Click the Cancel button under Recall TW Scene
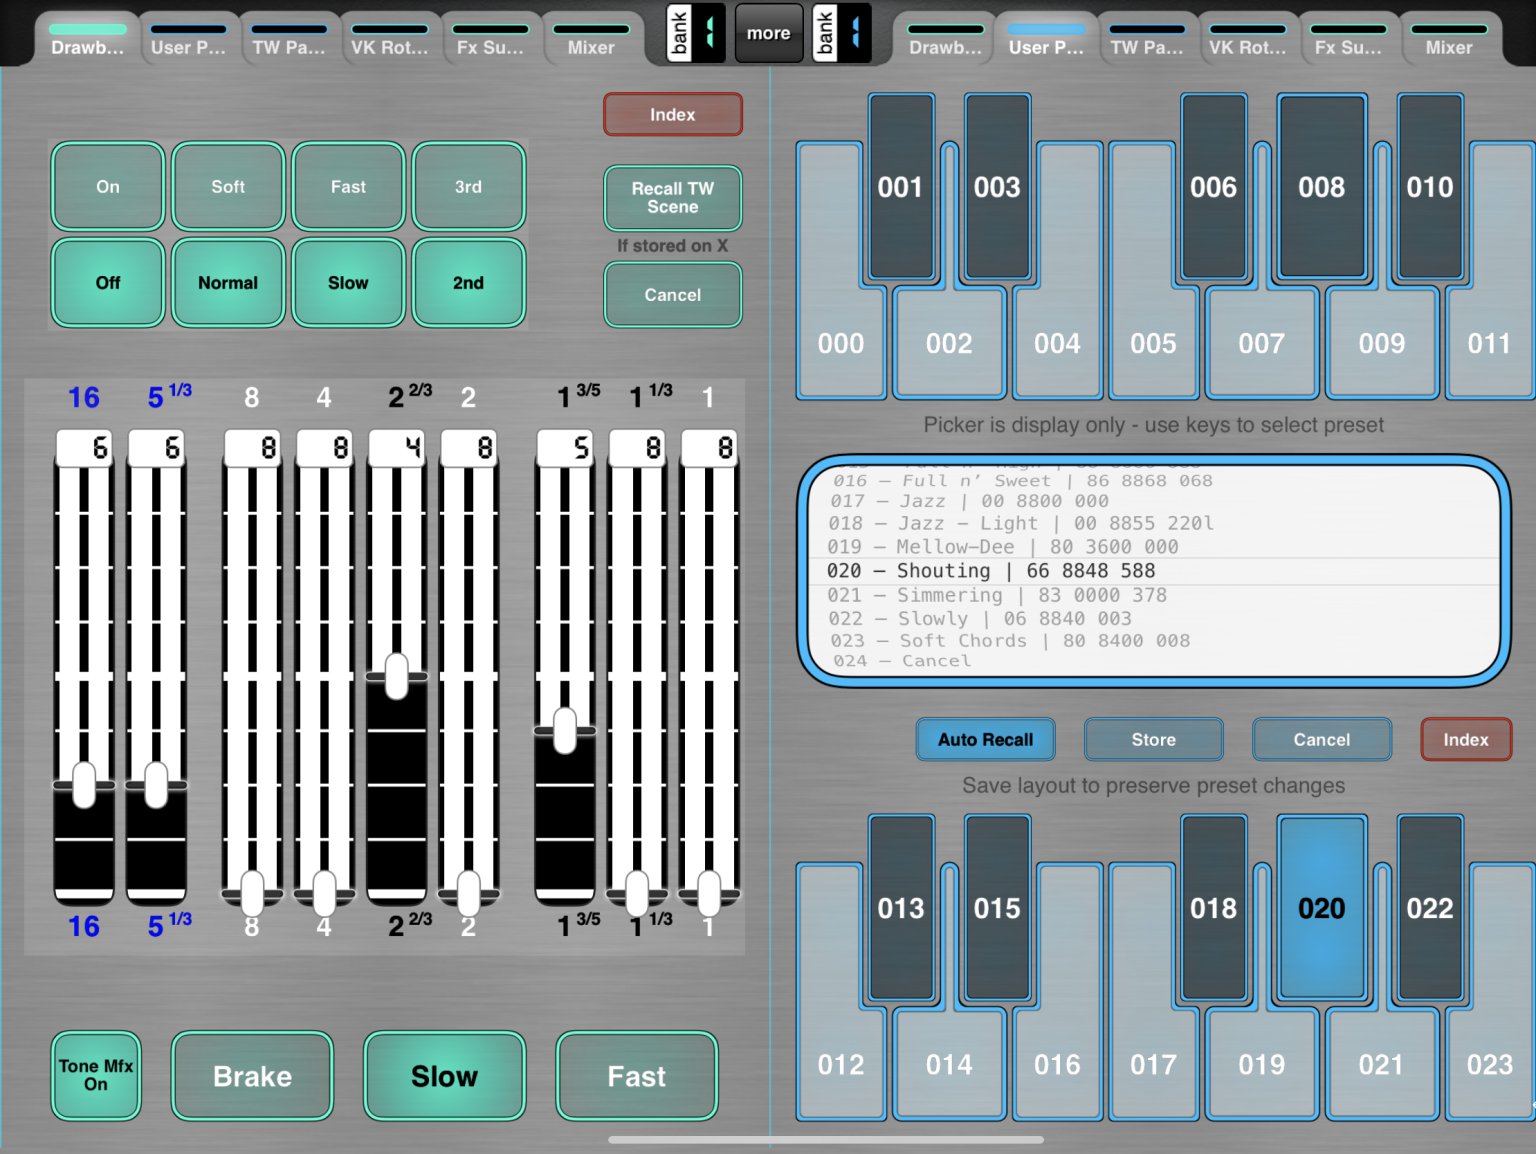 [673, 295]
